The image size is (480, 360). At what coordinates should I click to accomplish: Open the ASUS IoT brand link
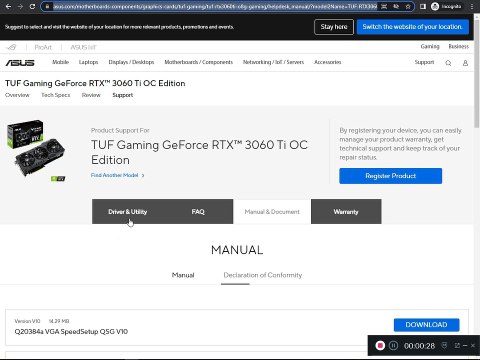tap(83, 47)
